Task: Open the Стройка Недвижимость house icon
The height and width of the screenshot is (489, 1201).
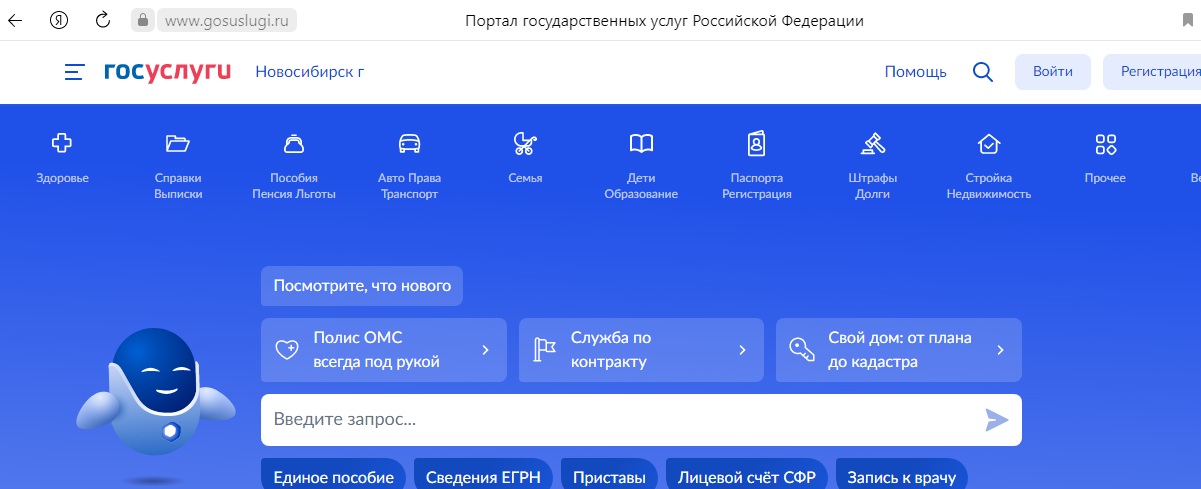Action: click(x=989, y=144)
